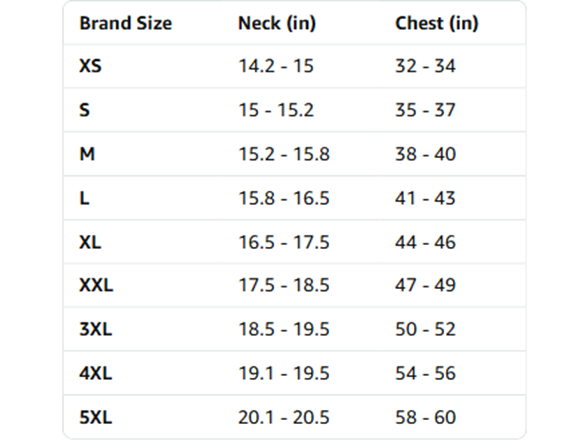Click the neck value 20.1 - 20.5
The height and width of the screenshot is (441, 588).
tap(284, 417)
